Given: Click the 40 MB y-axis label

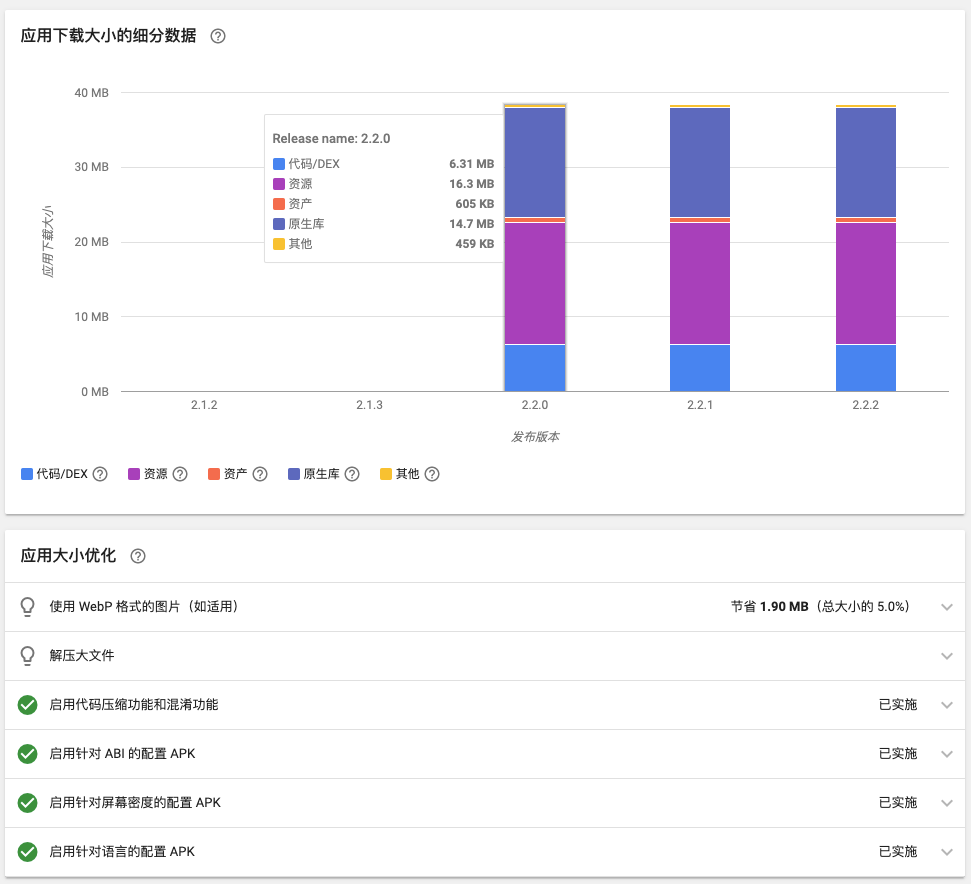Looking at the screenshot, I should pos(92,93).
